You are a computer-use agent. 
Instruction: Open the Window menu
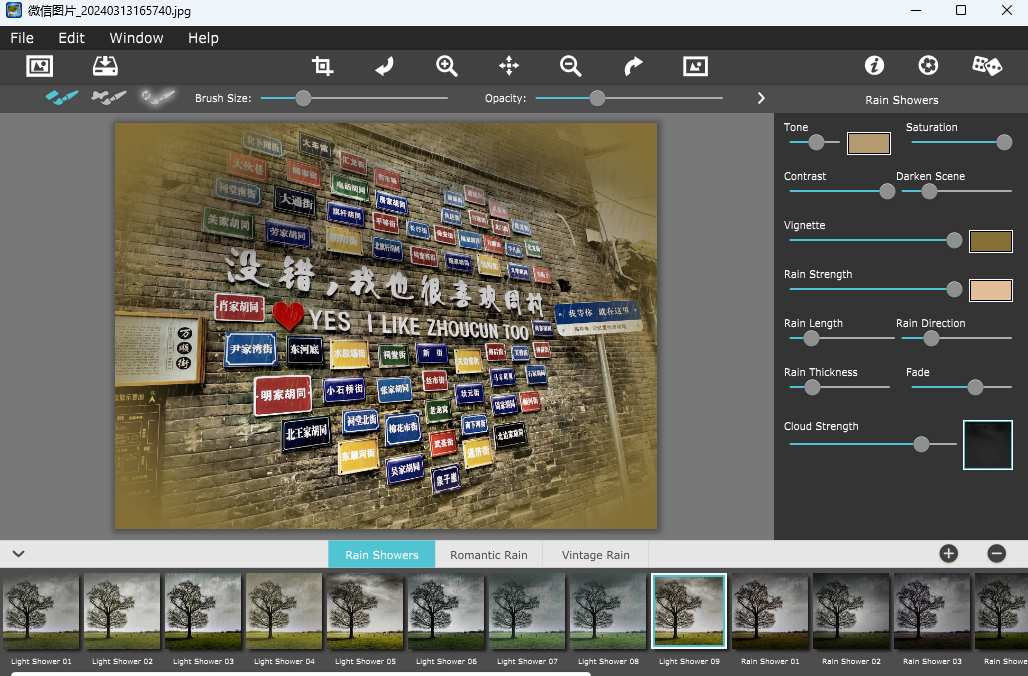pos(136,38)
